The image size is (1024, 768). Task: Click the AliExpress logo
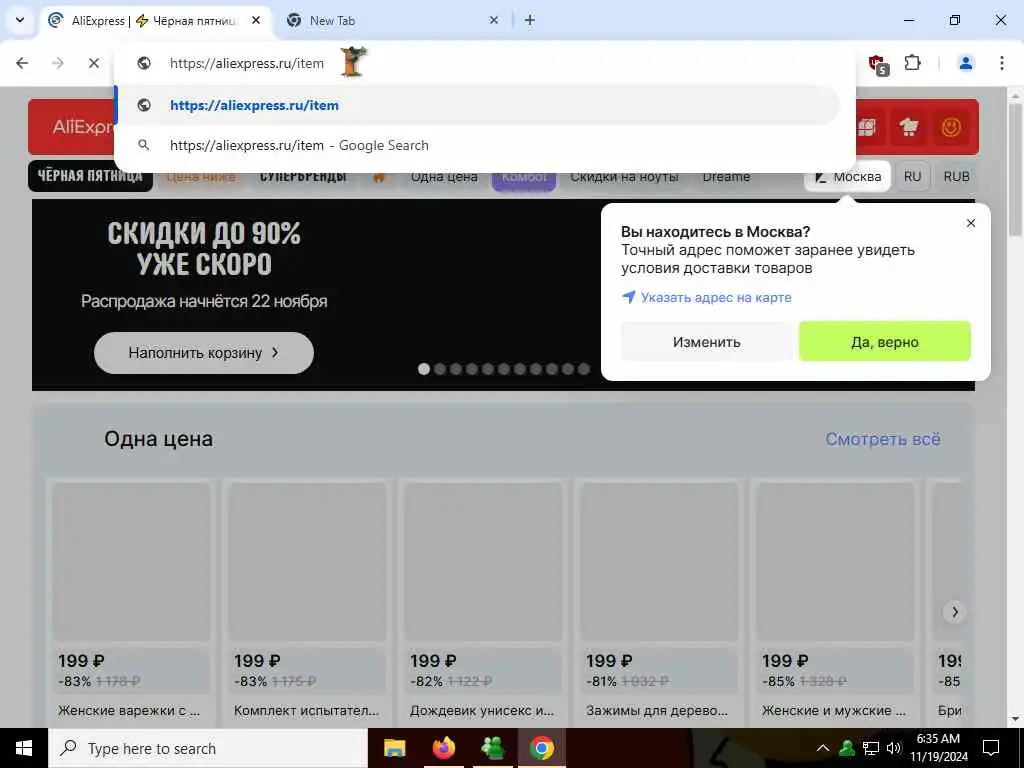pos(83,127)
